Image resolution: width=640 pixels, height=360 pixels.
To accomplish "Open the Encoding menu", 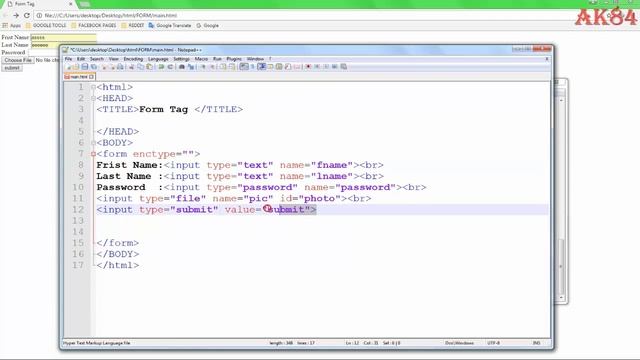I will [x=133, y=59].
